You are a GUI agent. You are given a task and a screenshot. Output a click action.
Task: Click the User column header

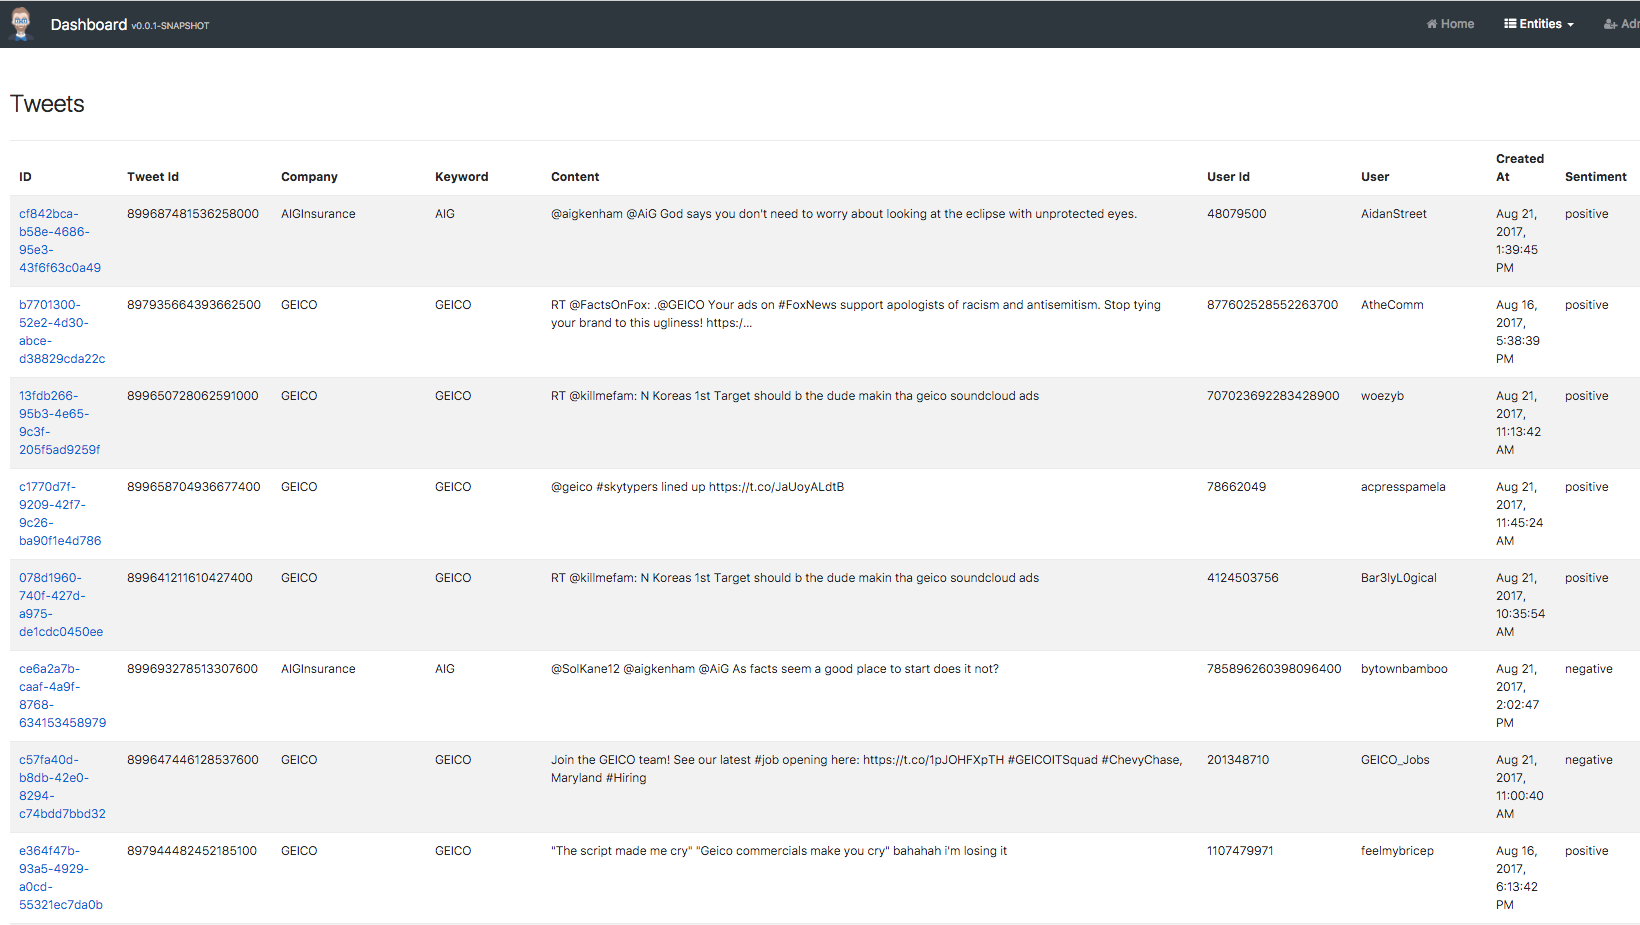(1375, 177)
